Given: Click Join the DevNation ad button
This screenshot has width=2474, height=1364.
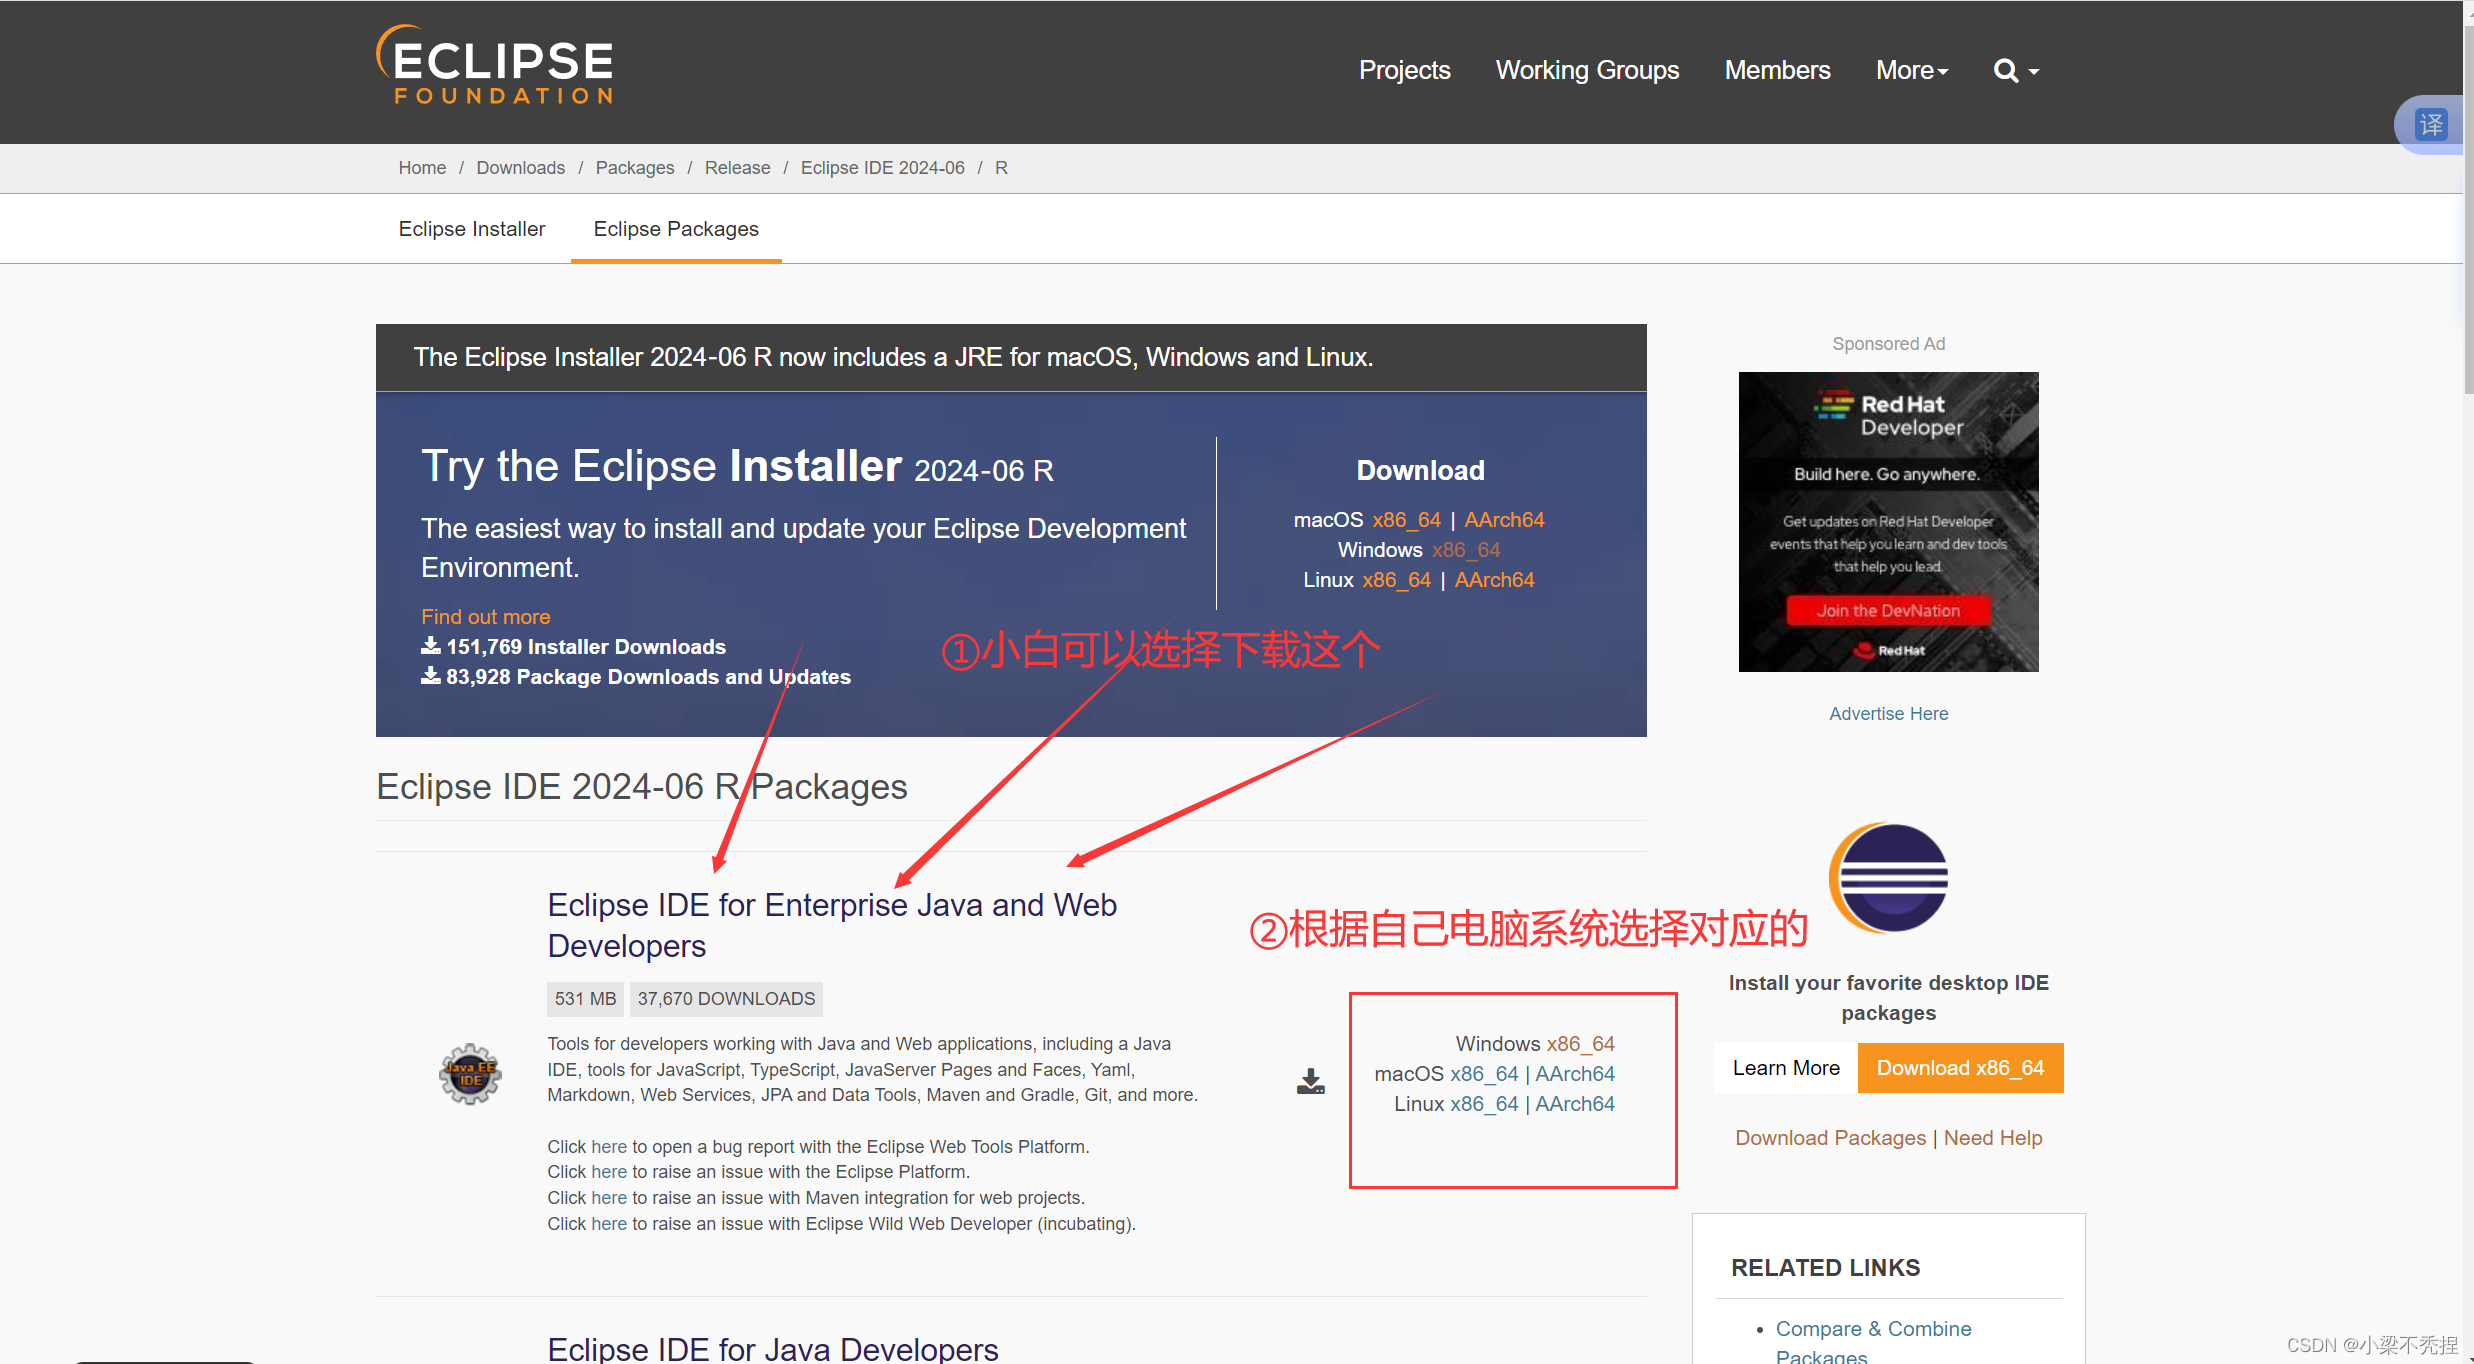Looking at the screenshot, I should (x=1888, y=610).
